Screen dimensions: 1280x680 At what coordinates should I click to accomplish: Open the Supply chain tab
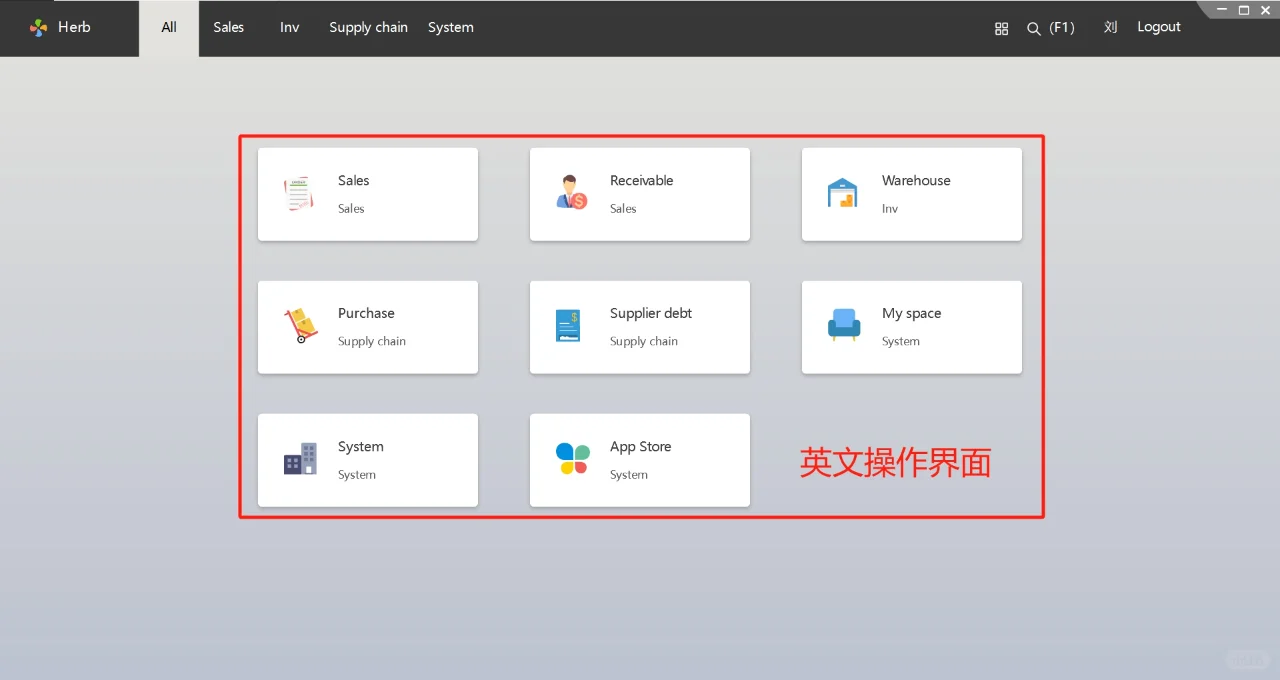tap(368, 28)
